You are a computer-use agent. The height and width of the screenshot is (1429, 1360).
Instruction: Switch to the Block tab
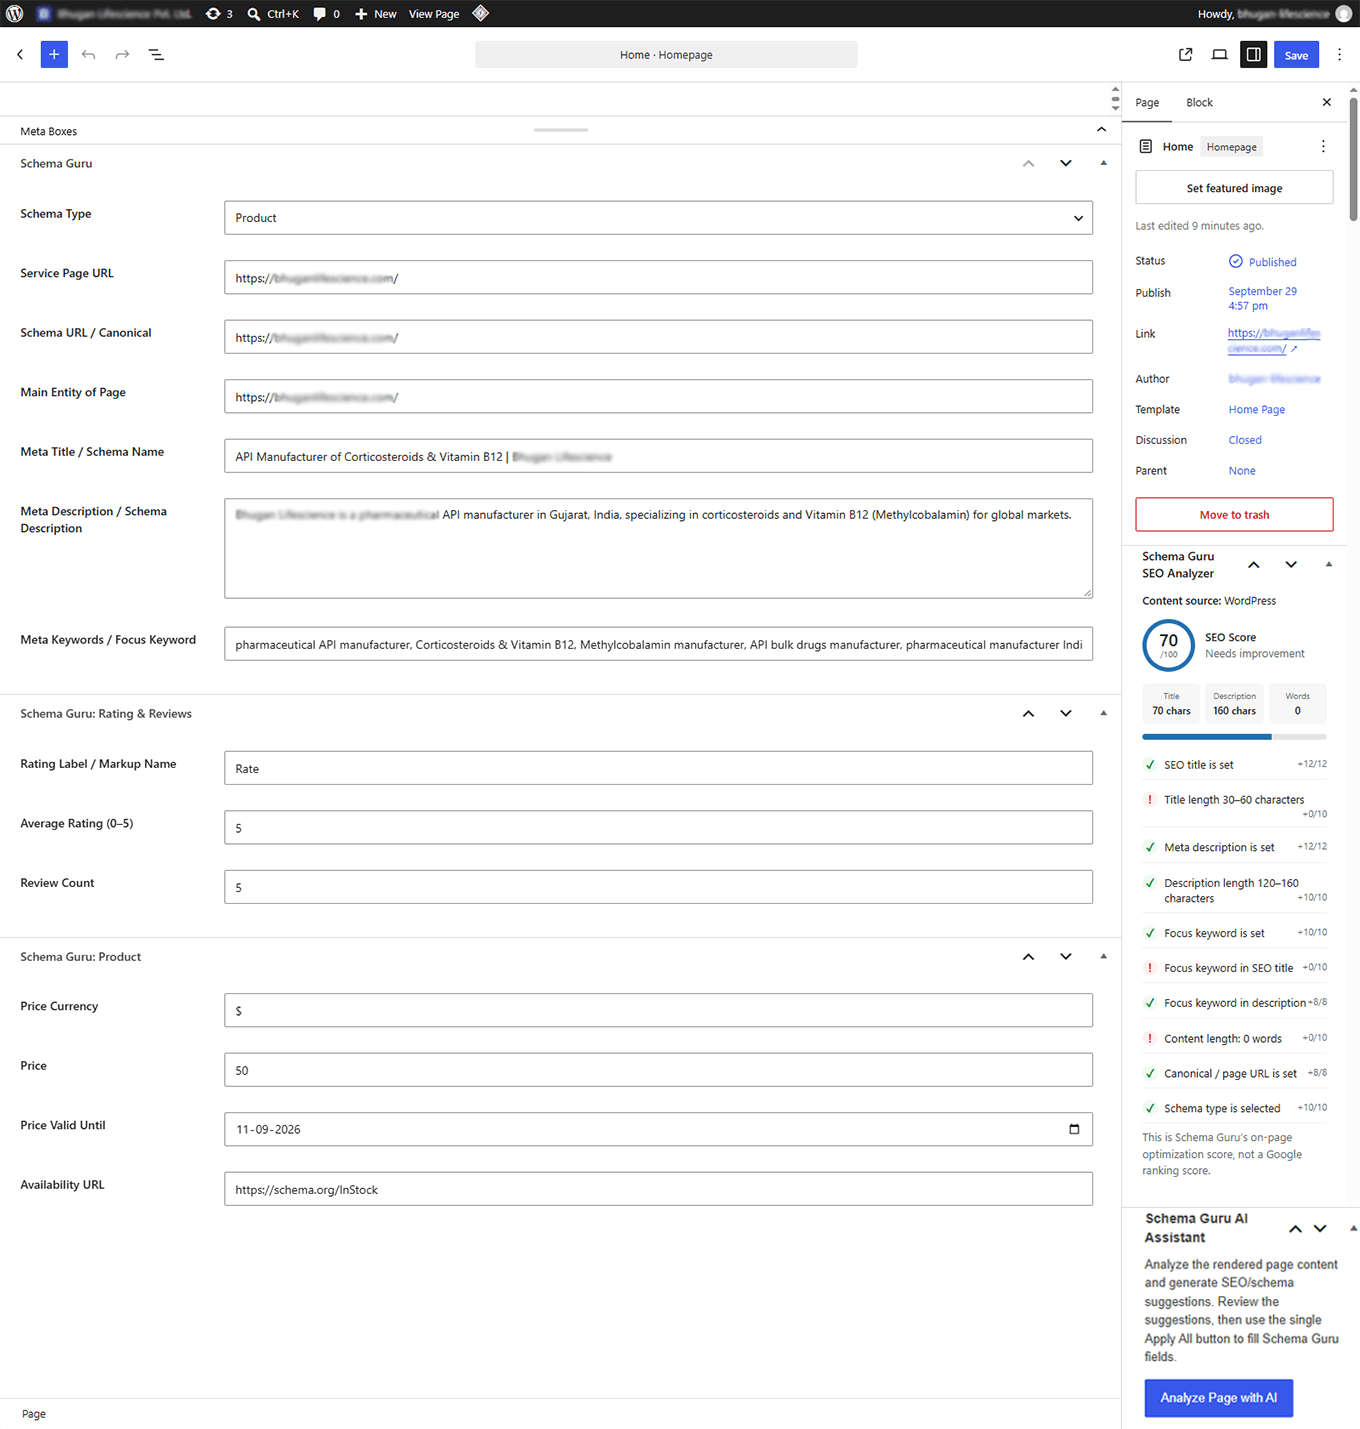coord(1199,103)
